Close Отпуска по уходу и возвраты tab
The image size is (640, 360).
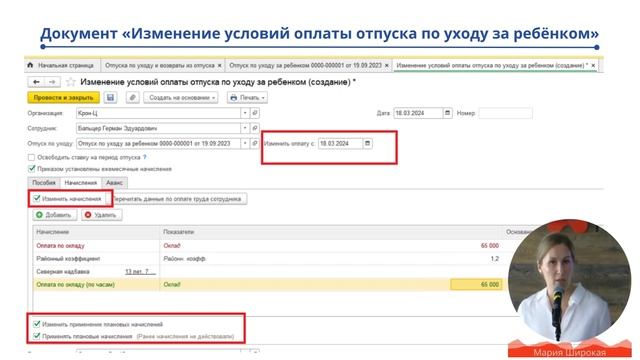[219, 65]
